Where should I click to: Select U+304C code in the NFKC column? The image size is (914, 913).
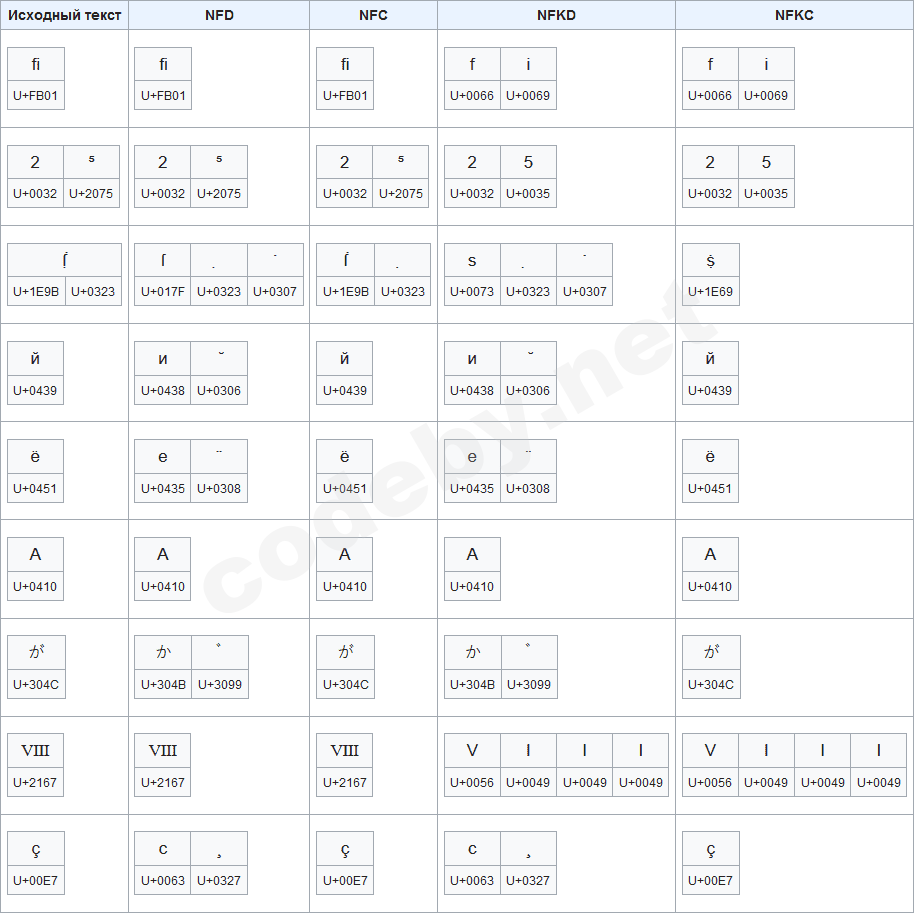pyautogui.click(x=711, y=684)
